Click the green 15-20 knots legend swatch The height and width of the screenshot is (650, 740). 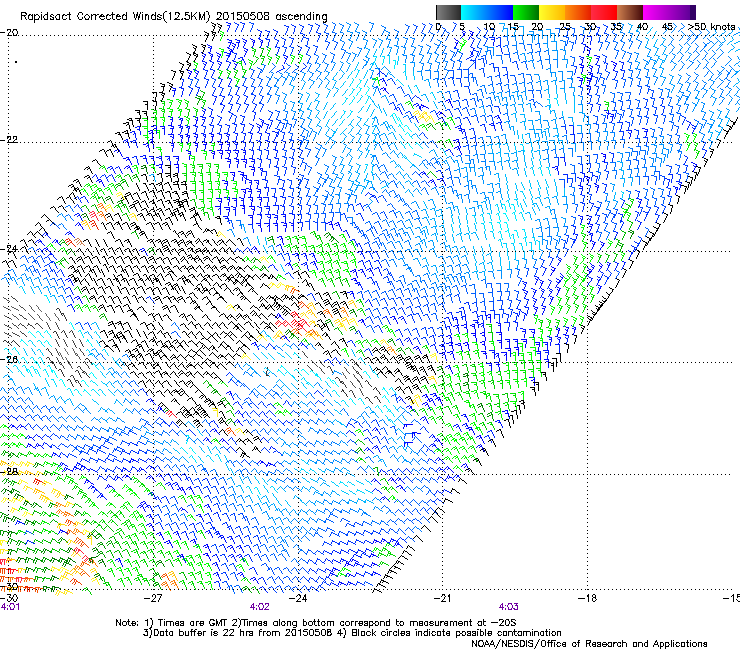click(x=526, y=12)
